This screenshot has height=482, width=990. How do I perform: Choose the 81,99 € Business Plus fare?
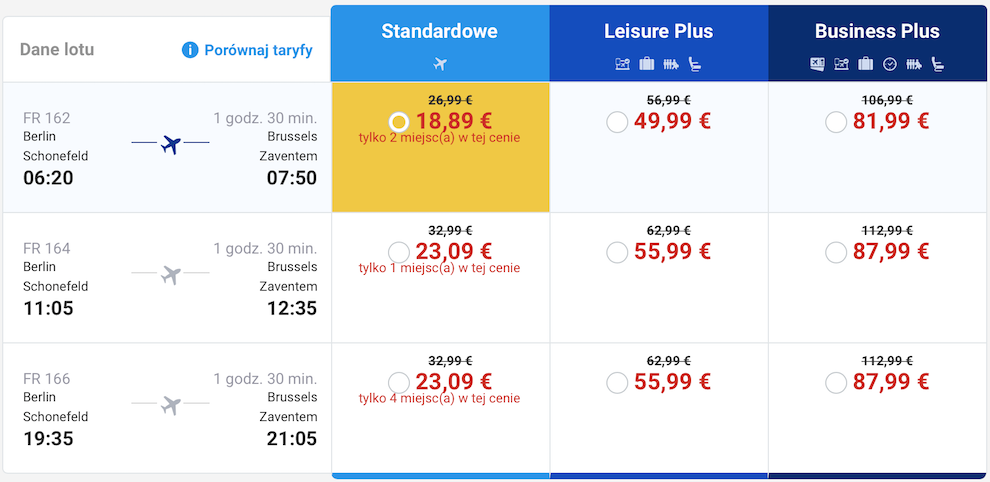[x=836, y=121]
